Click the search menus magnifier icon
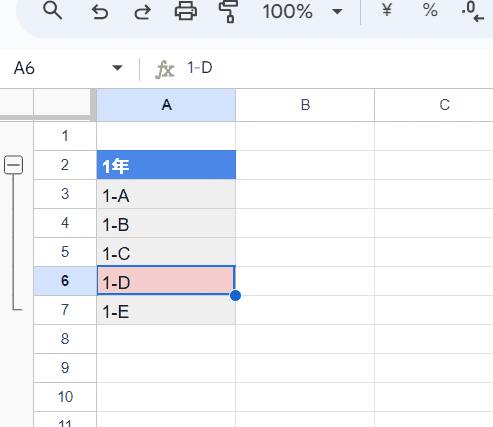Image resolution: width=493 pixels, height=427 pixels. 53,11
